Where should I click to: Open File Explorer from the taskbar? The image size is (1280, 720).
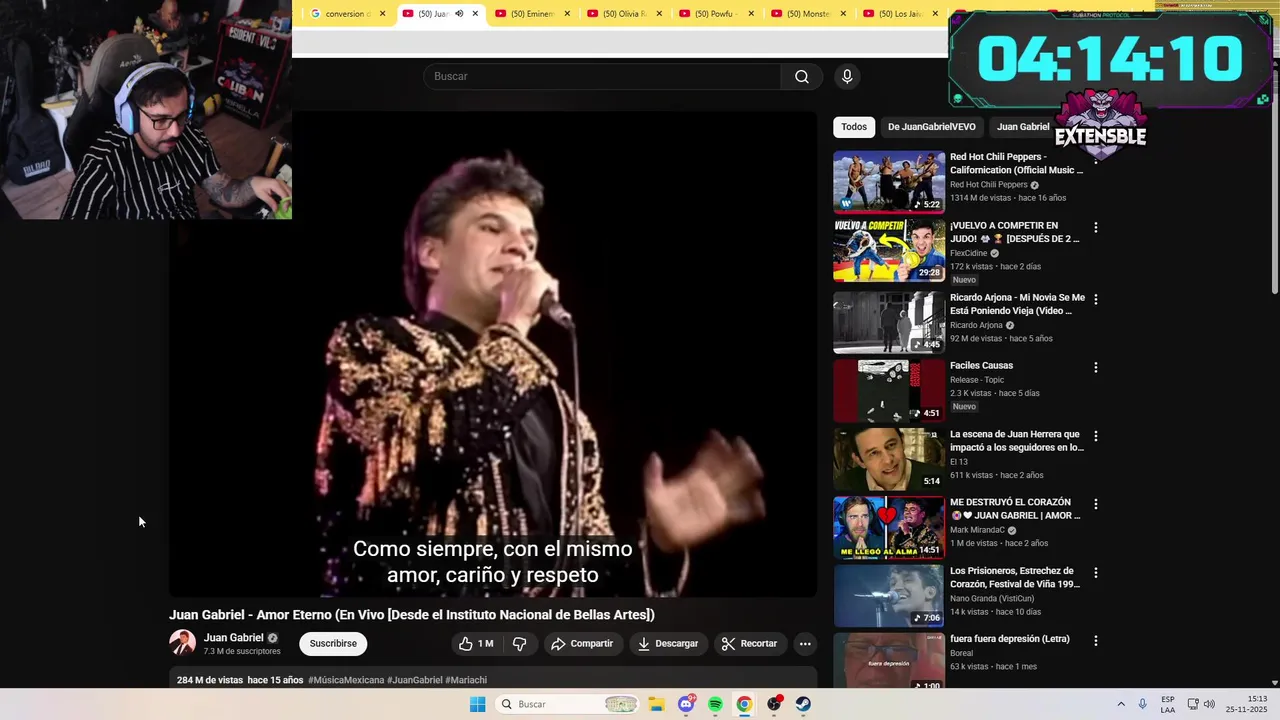[656, 704]
